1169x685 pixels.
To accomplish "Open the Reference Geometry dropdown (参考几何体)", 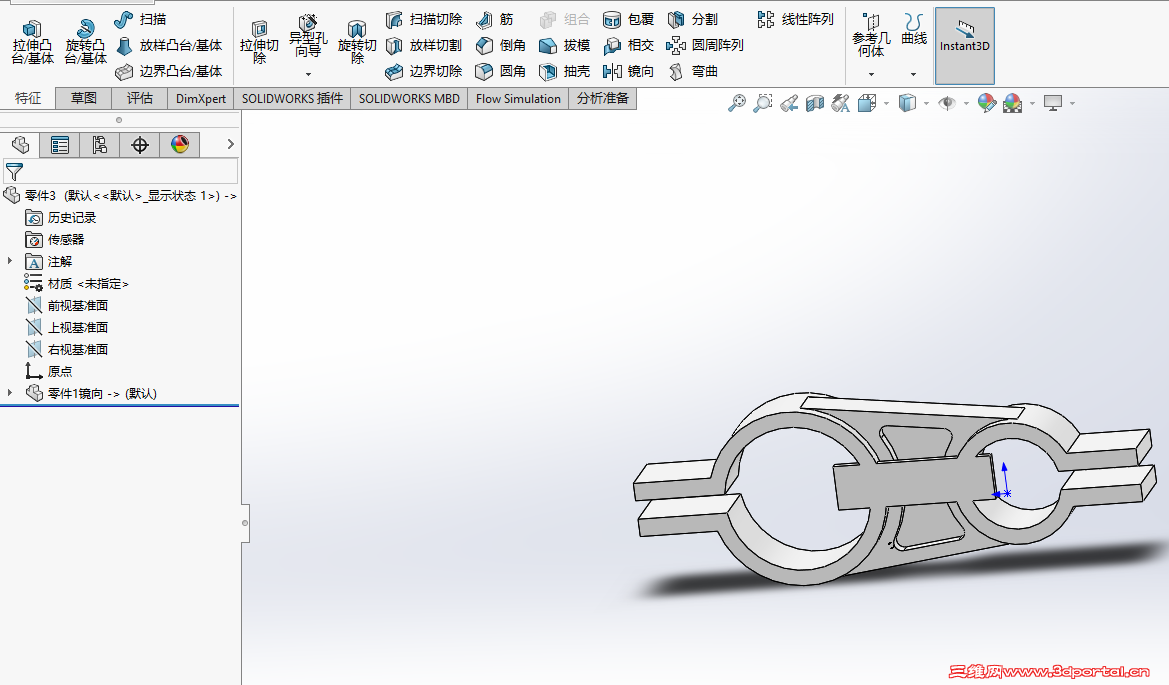I will [871, 75].
